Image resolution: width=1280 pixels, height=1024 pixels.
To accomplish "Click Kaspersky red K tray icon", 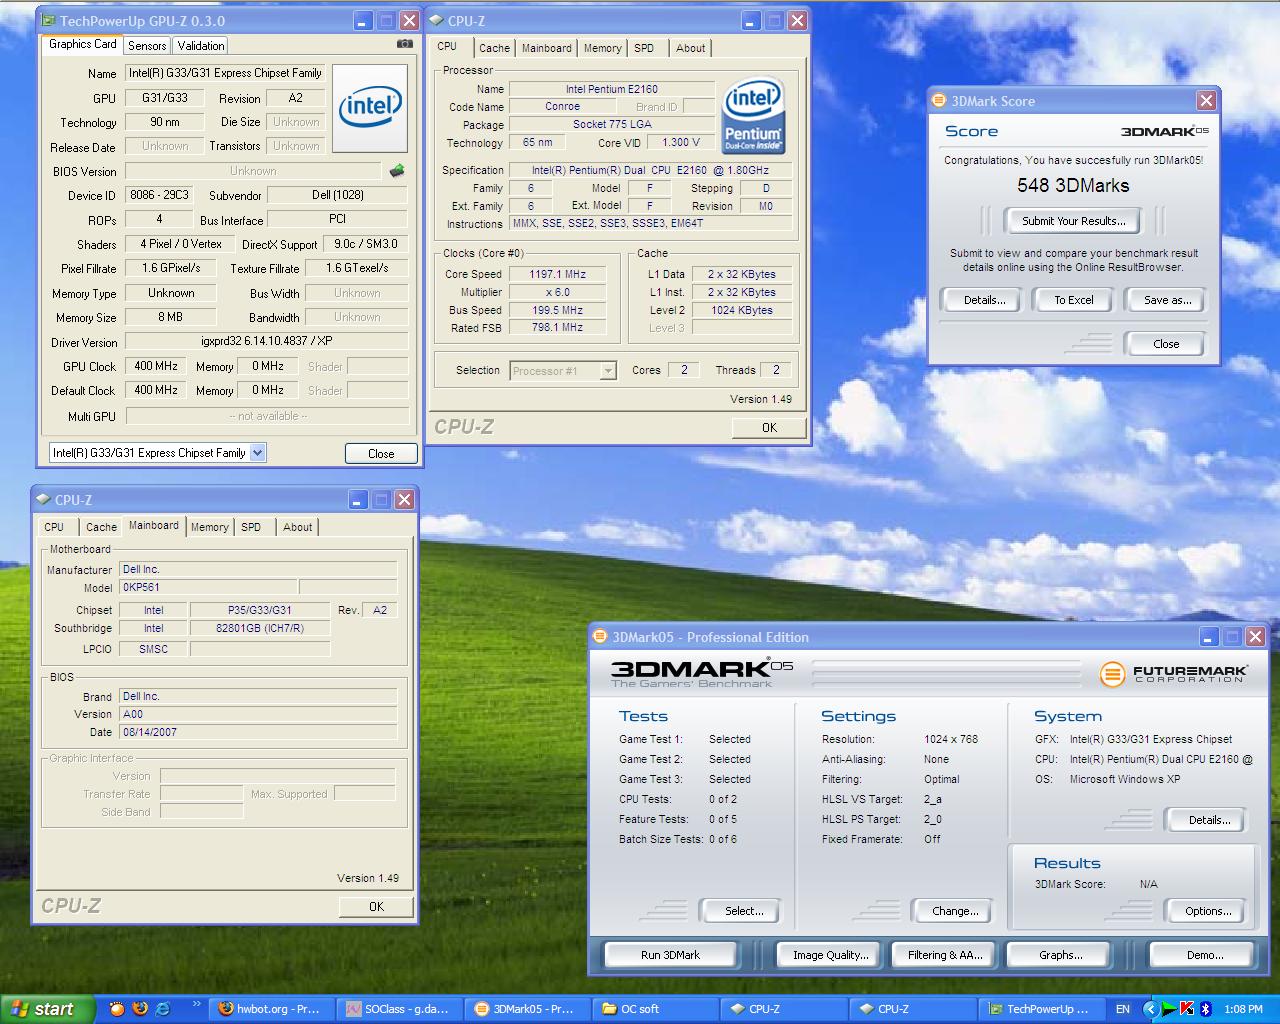I will coord(1187,1009).
